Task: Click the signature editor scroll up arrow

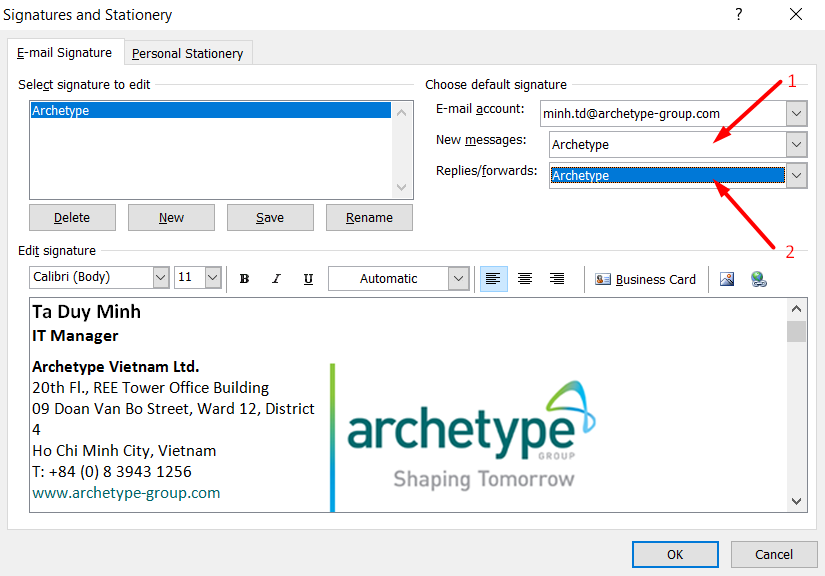Action: pos(797,309)
